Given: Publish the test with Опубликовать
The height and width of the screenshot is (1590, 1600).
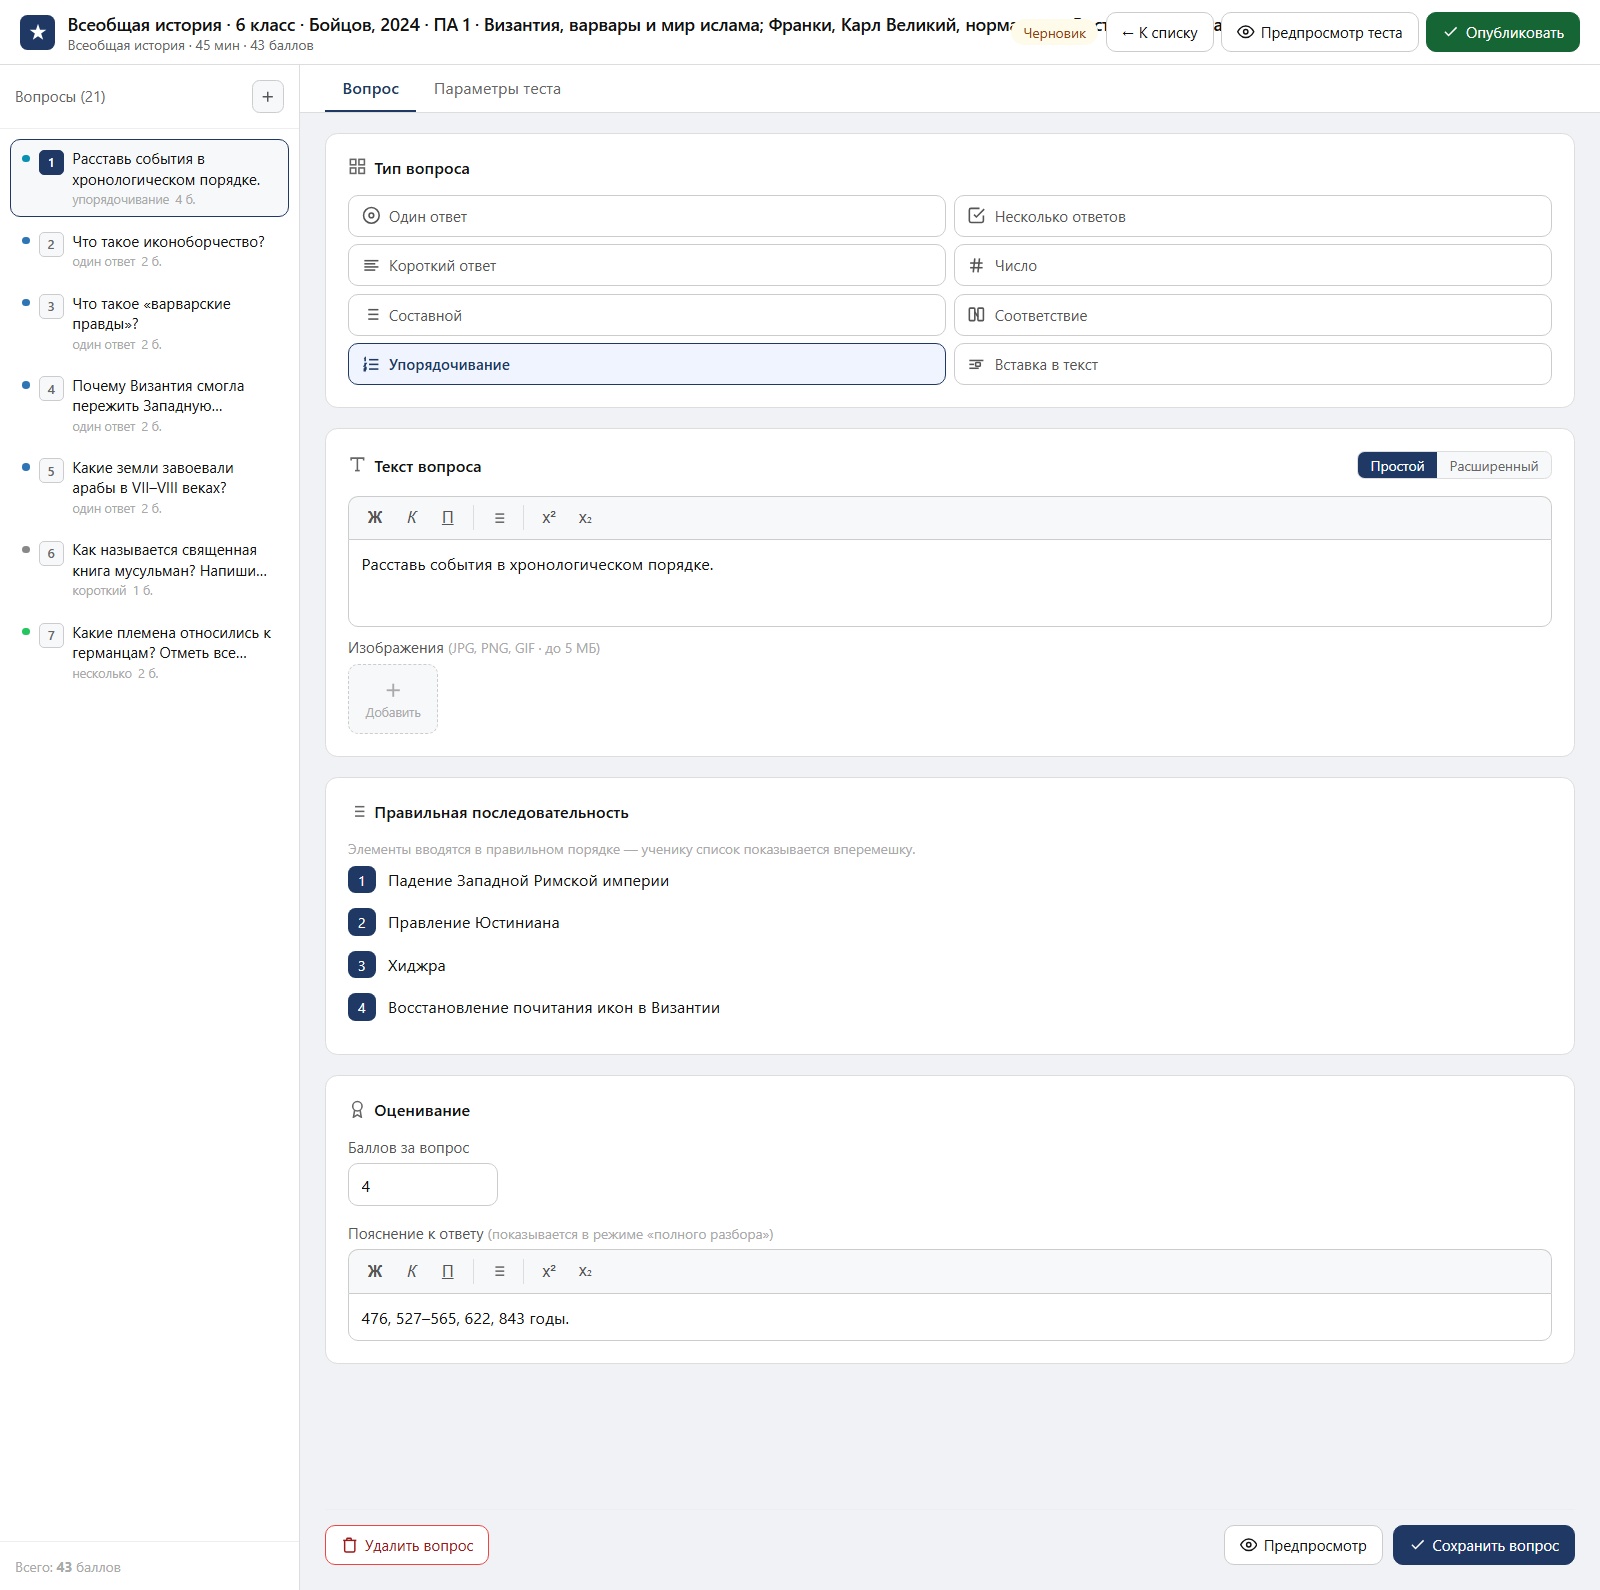Looking at the screenshot, I should click(x=1503, y=32).
